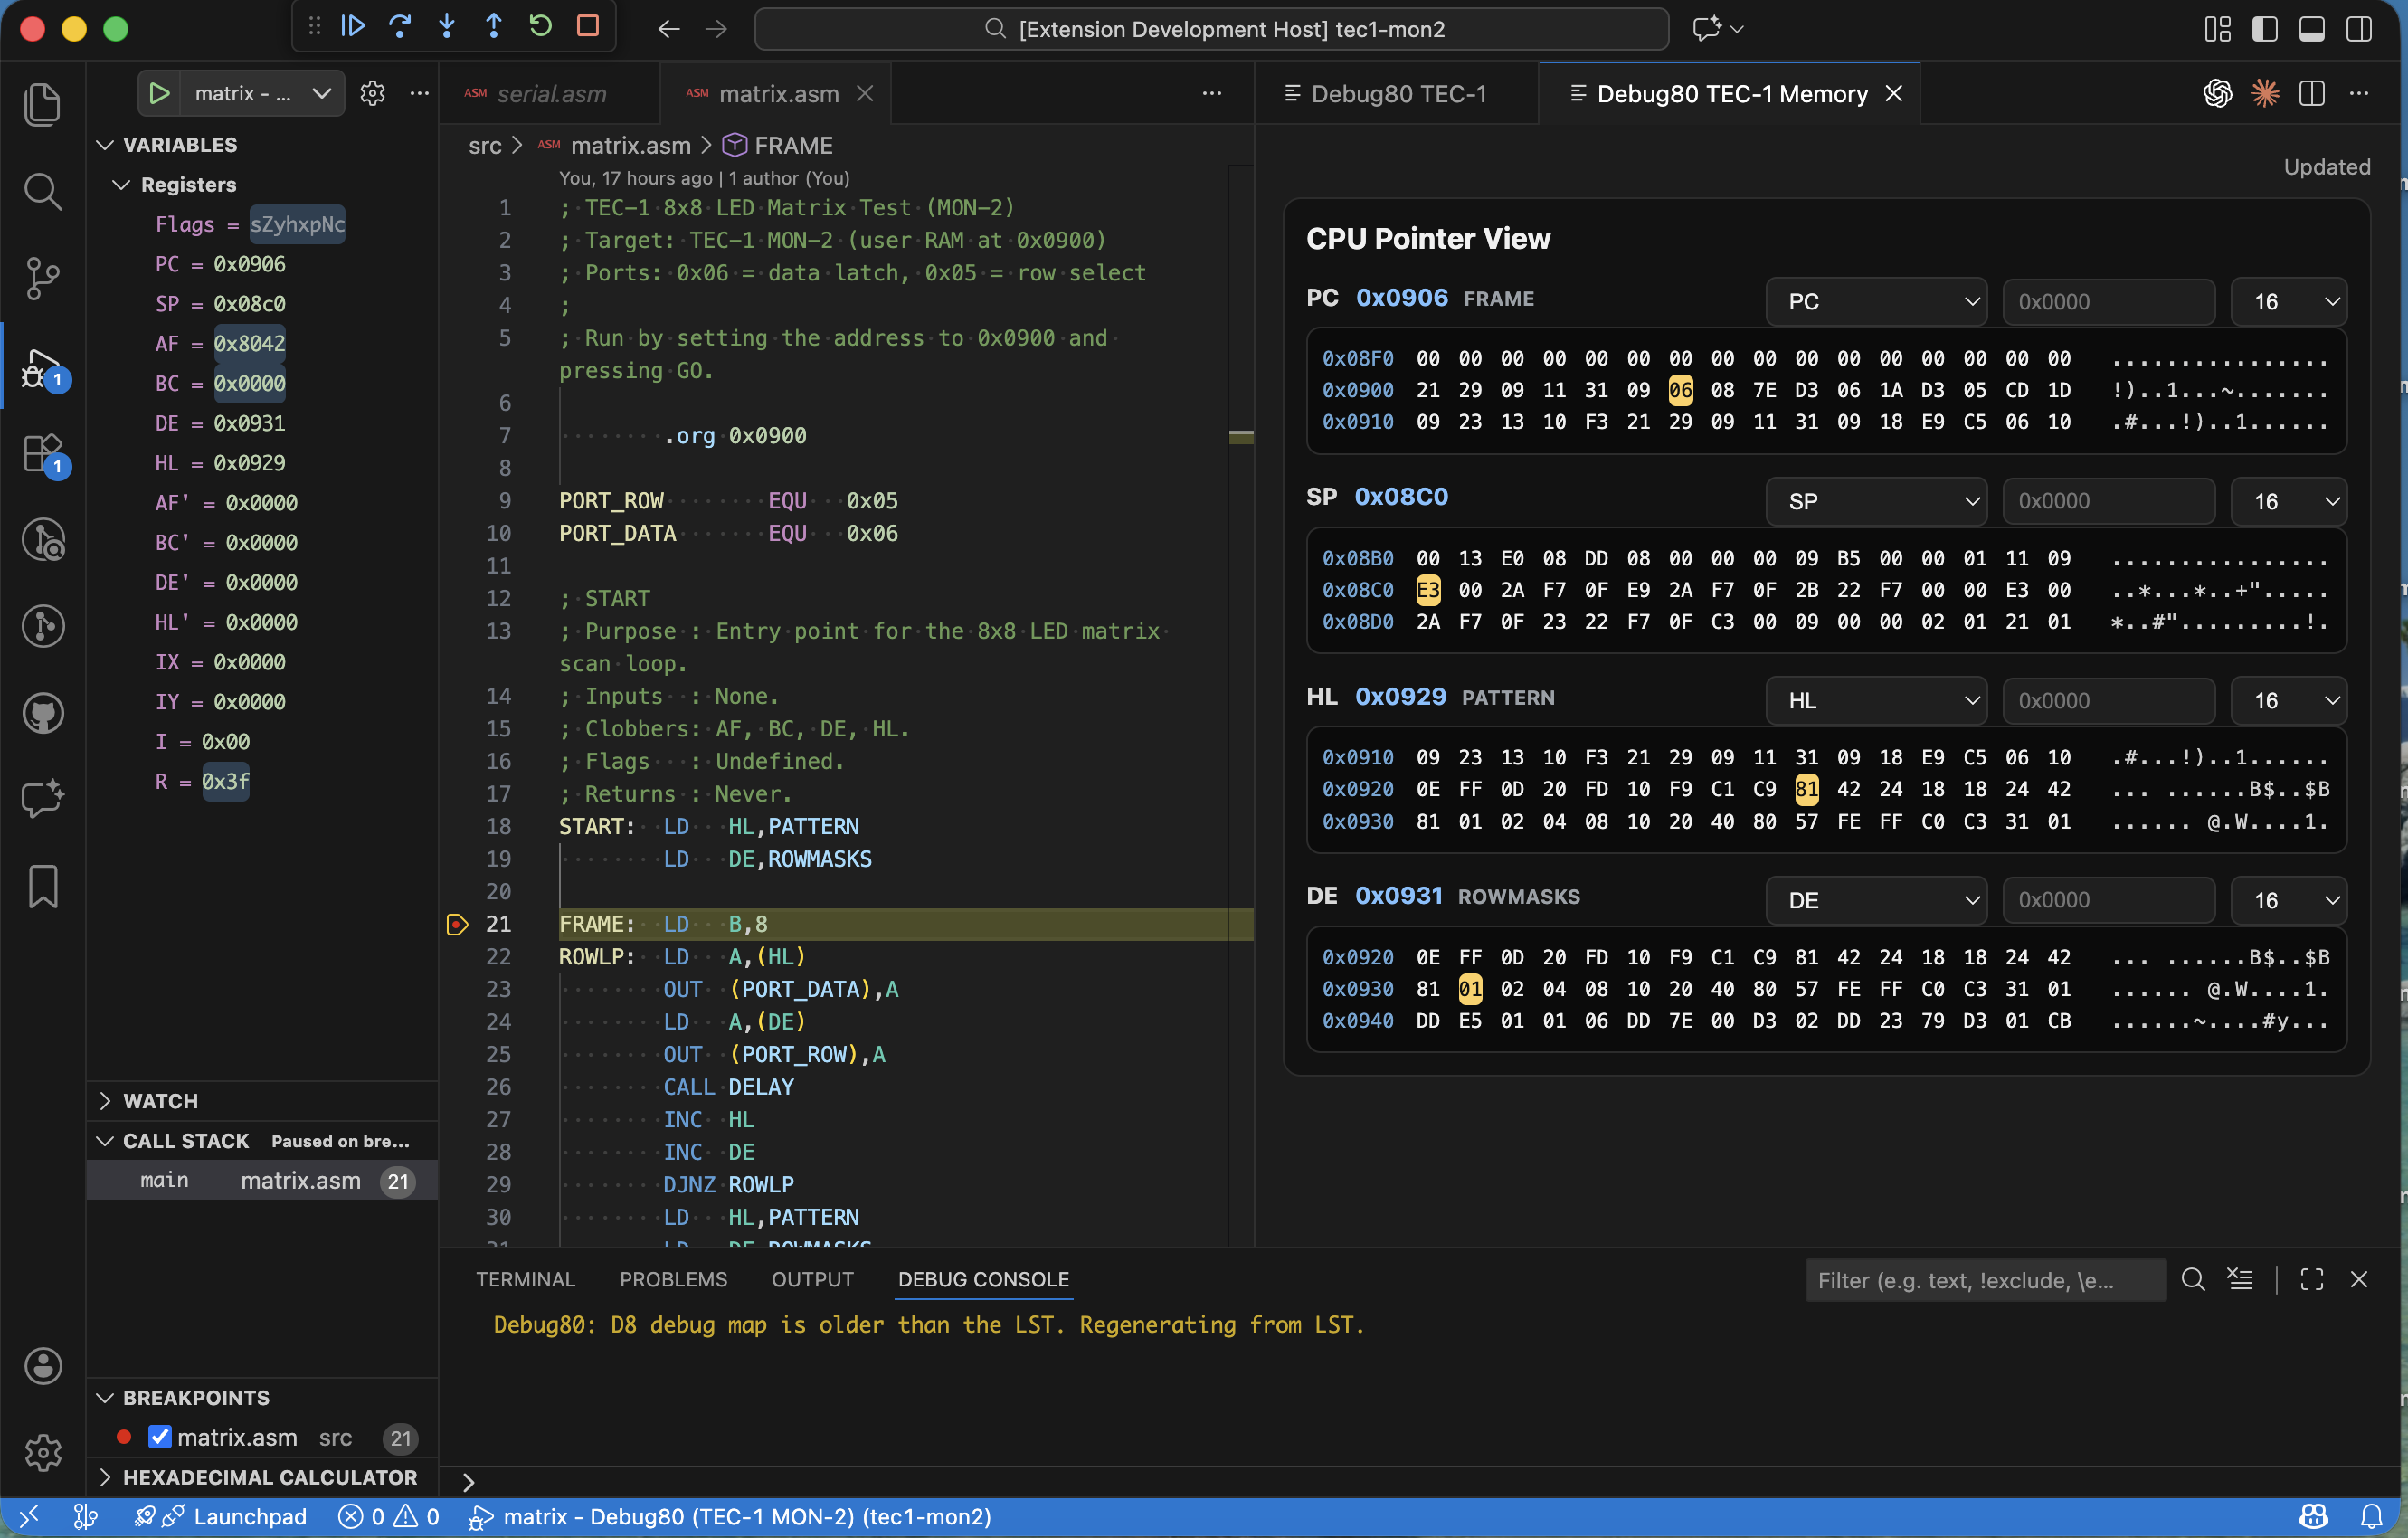The image size is (2408, 1538).
Task: Click the Step Into debug icon
Action: point(447,27)
